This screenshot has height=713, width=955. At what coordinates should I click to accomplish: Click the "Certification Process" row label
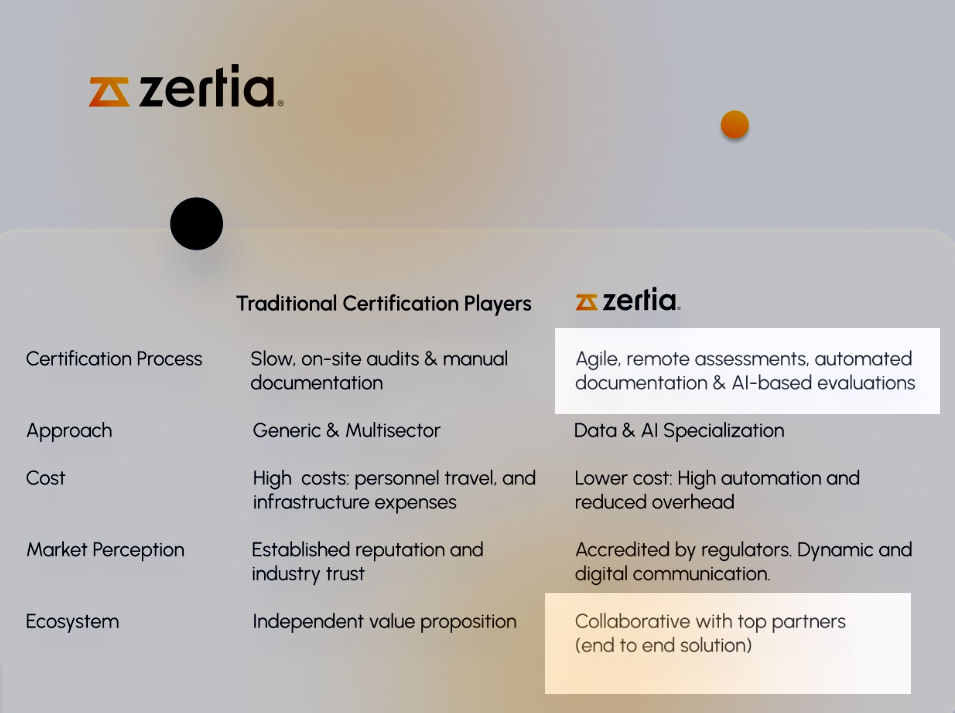point(114,359)
